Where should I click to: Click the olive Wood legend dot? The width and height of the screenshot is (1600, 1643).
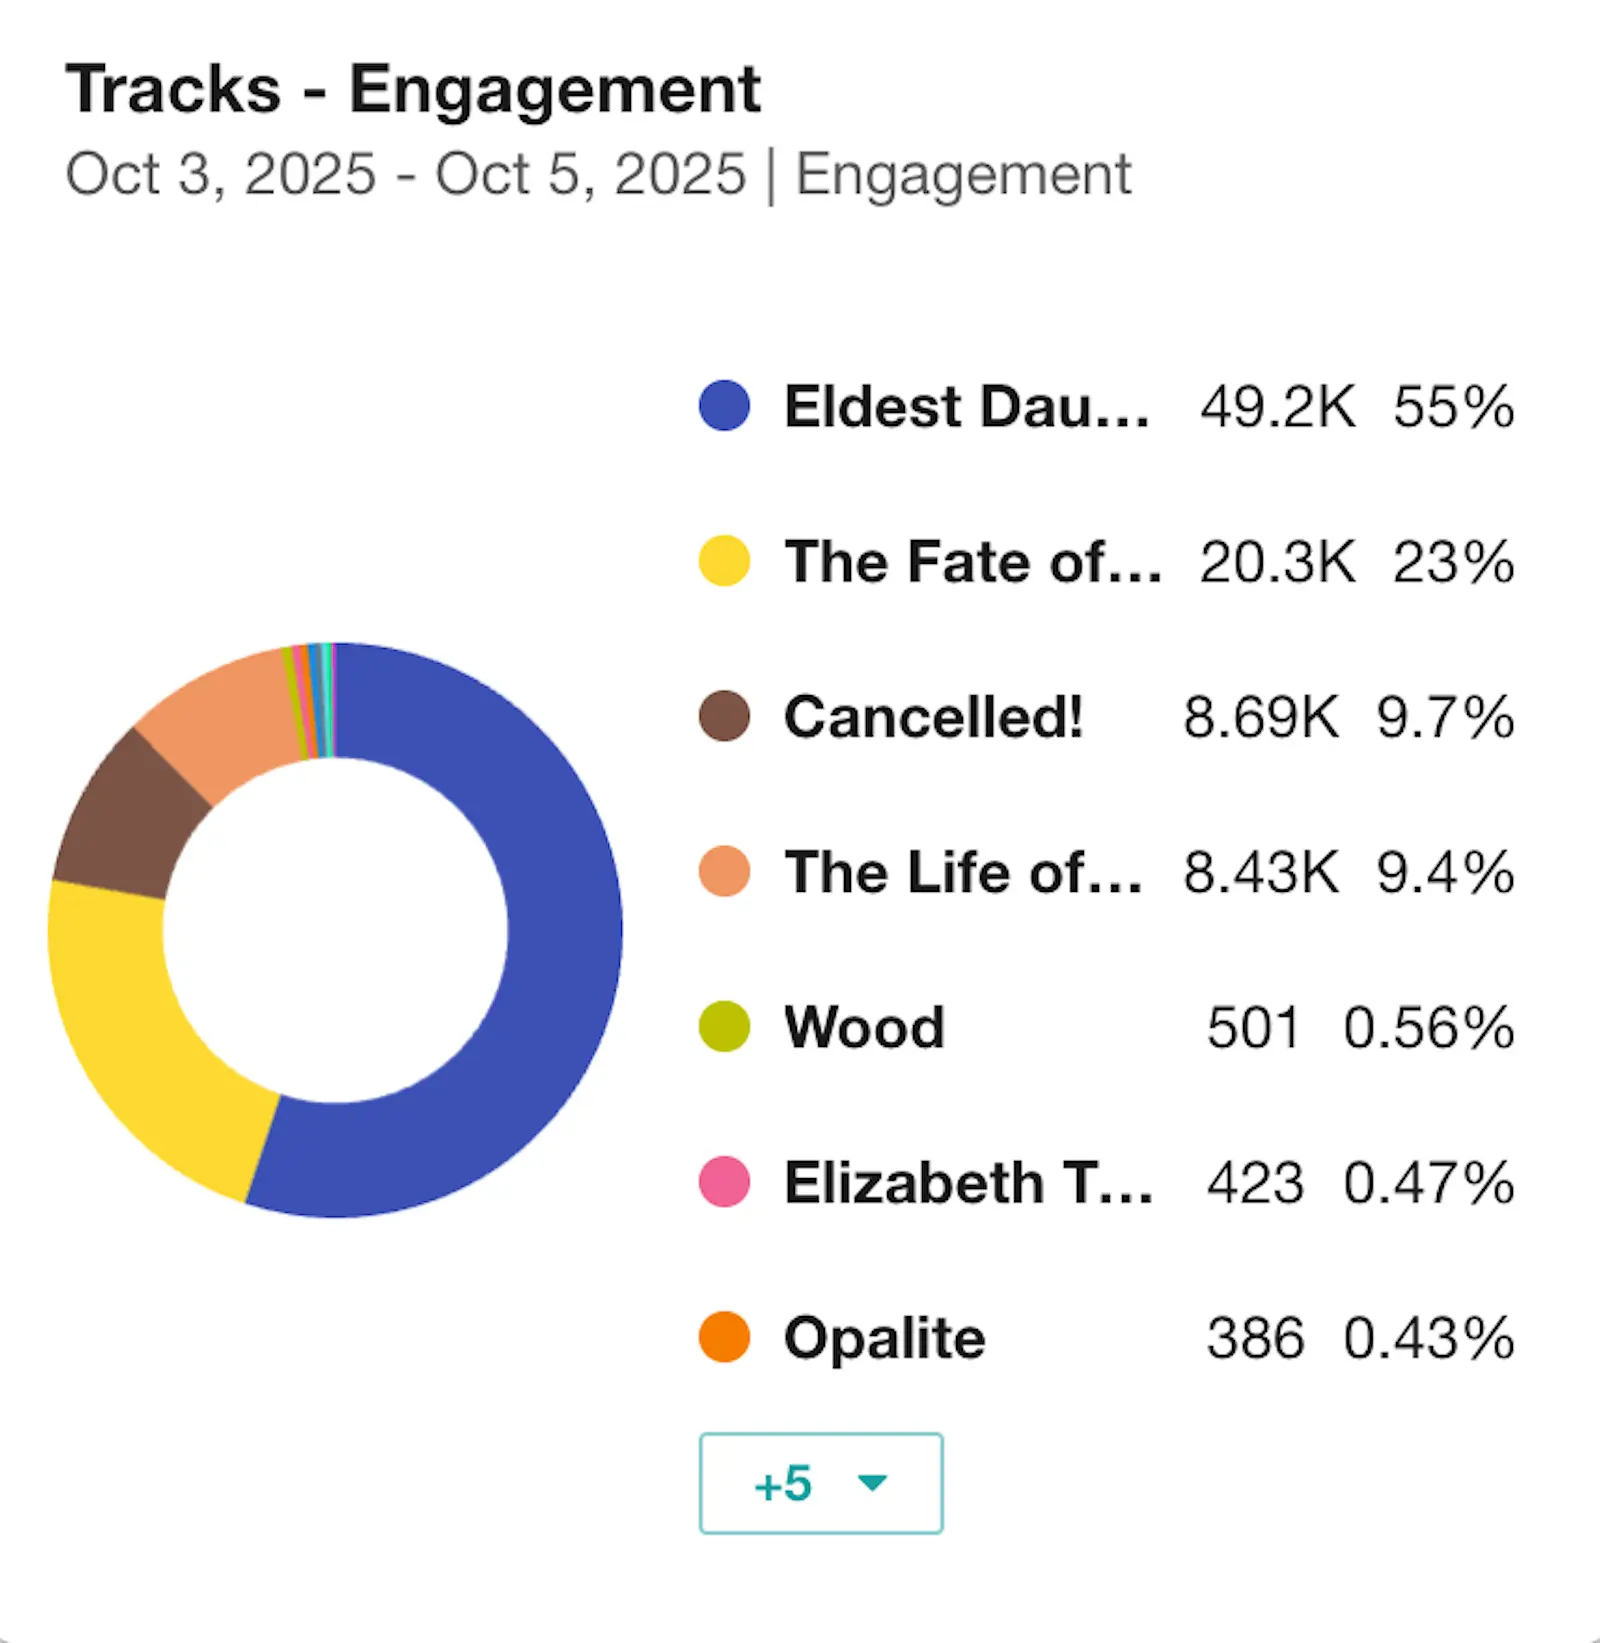pyautogui.click(x=724, y=1027)
